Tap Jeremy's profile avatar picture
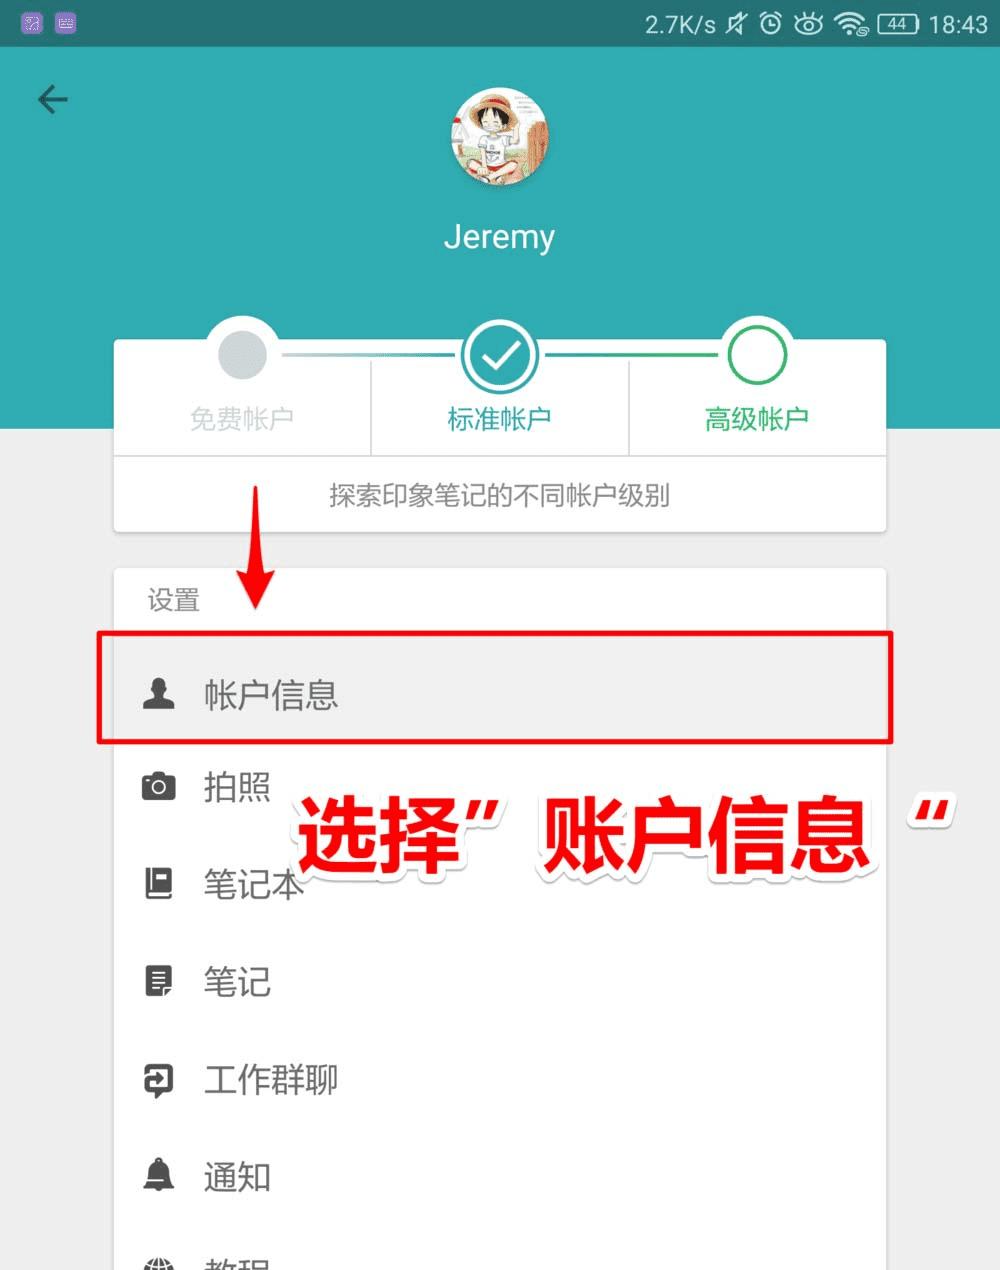1000x1270 pixels. (499, 137)
